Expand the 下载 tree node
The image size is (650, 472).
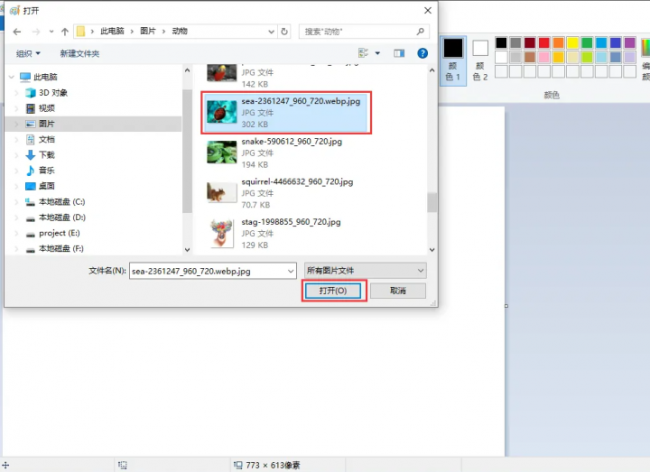17,155
